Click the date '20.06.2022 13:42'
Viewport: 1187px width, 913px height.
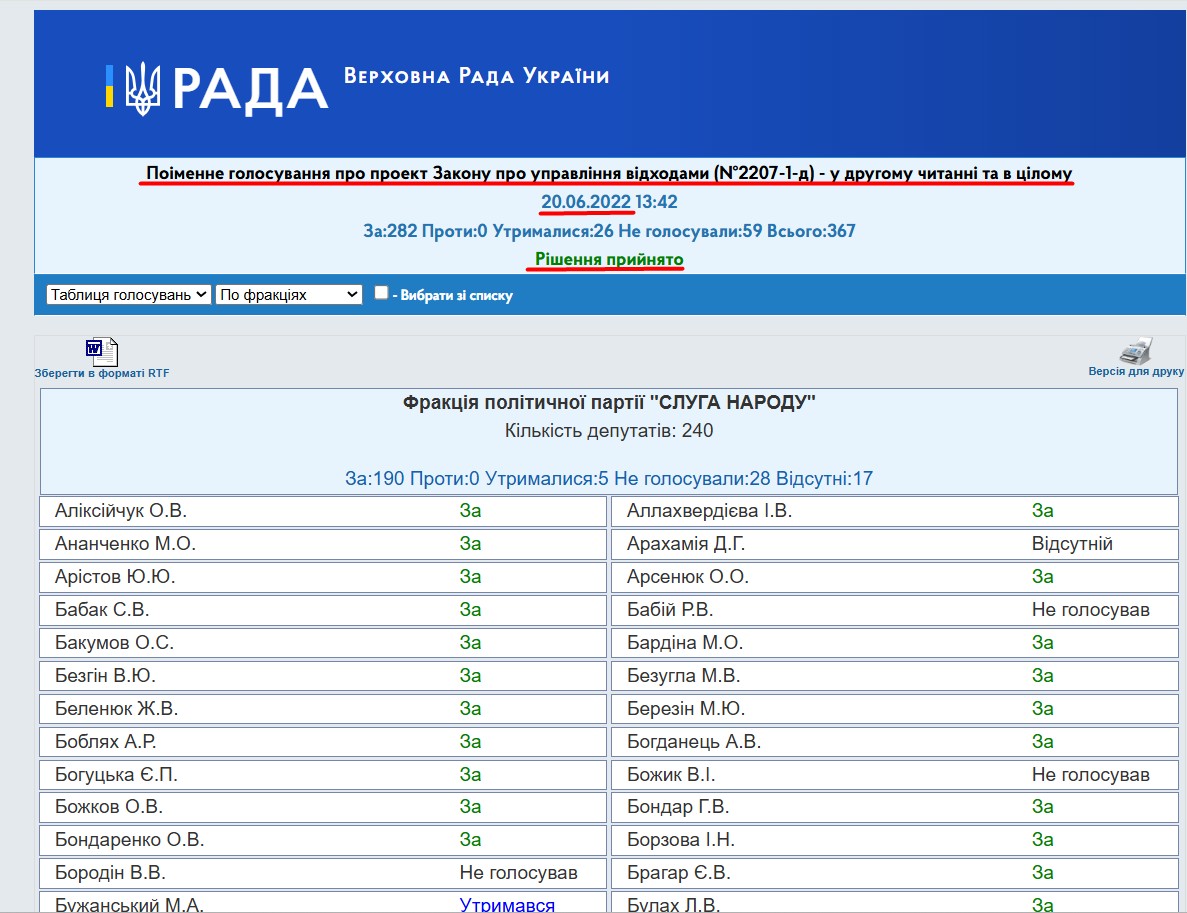609,202
